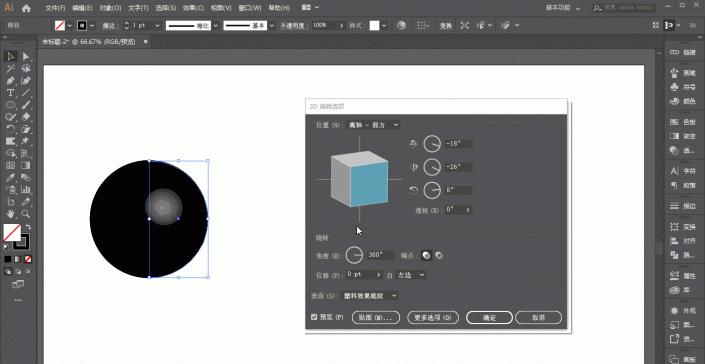
Task: Select the Rotate tool
Action: [11, 129]
